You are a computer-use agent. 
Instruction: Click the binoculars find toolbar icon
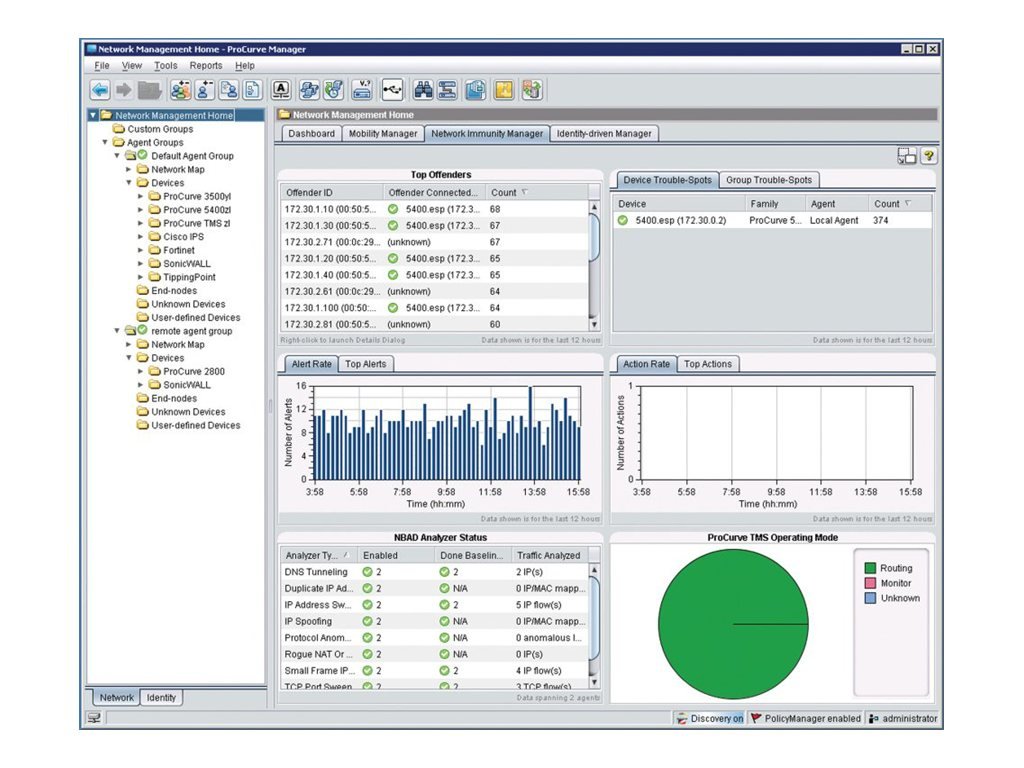[x=423, y=90]
